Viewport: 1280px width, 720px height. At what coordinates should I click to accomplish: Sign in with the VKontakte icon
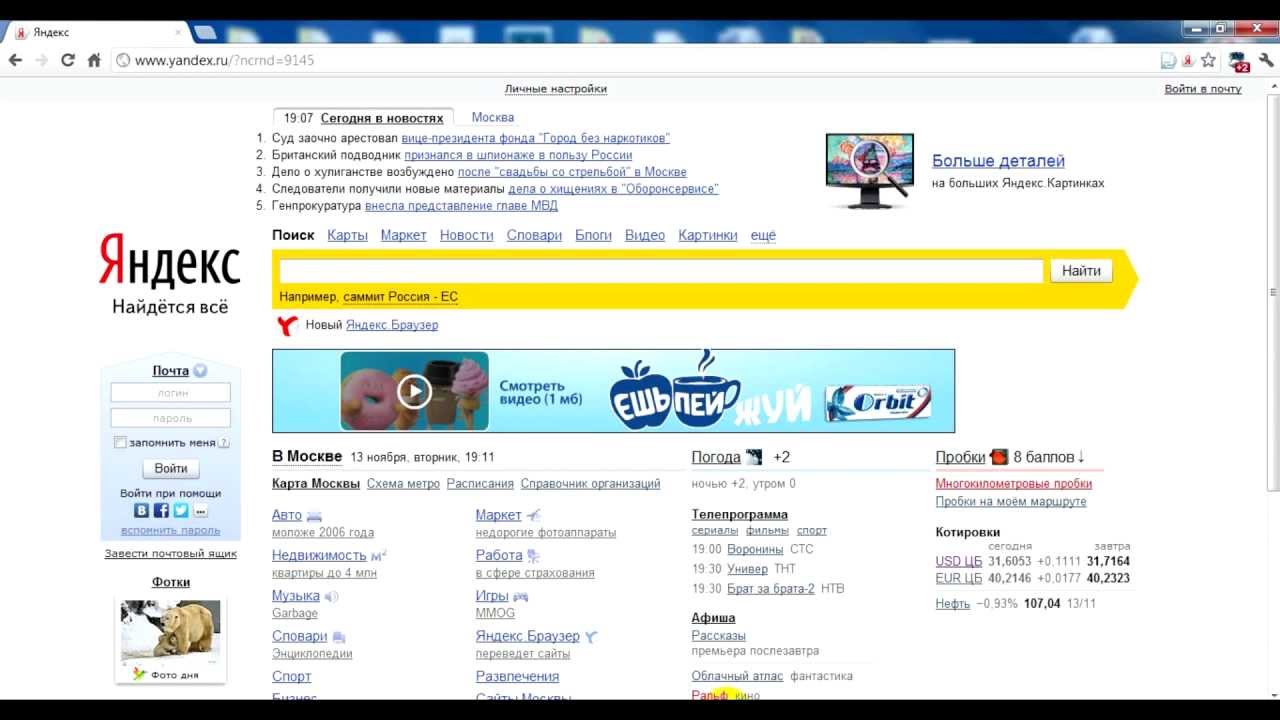click(141, 510)
